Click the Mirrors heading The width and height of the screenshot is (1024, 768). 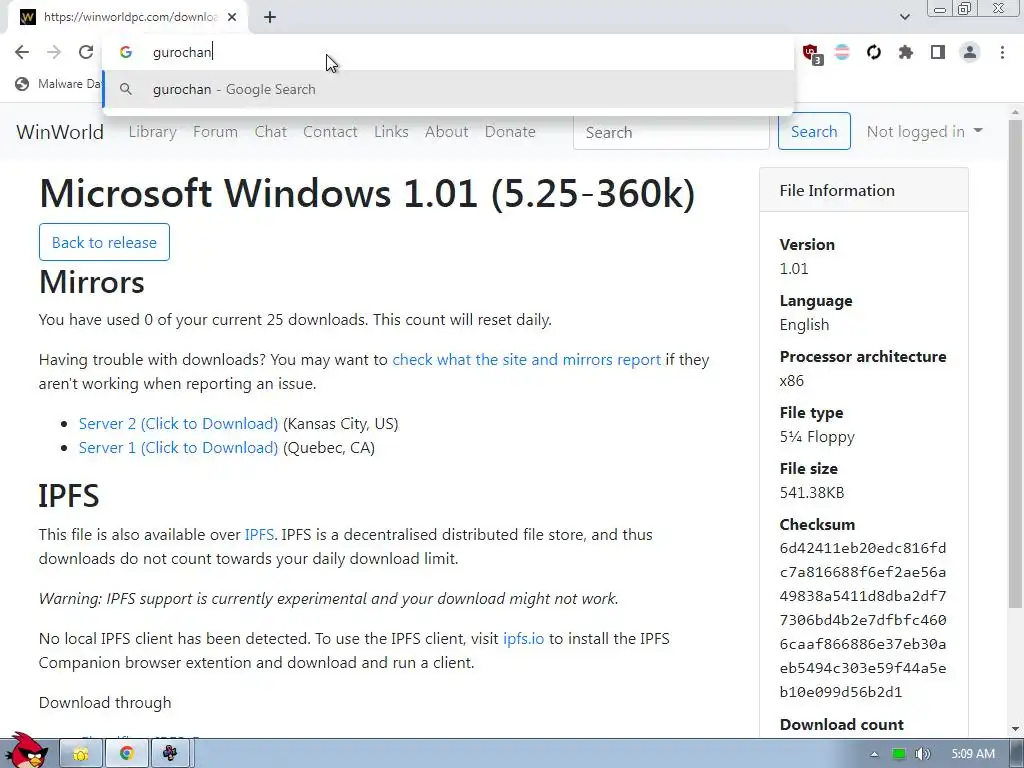[x=91, y=282]
